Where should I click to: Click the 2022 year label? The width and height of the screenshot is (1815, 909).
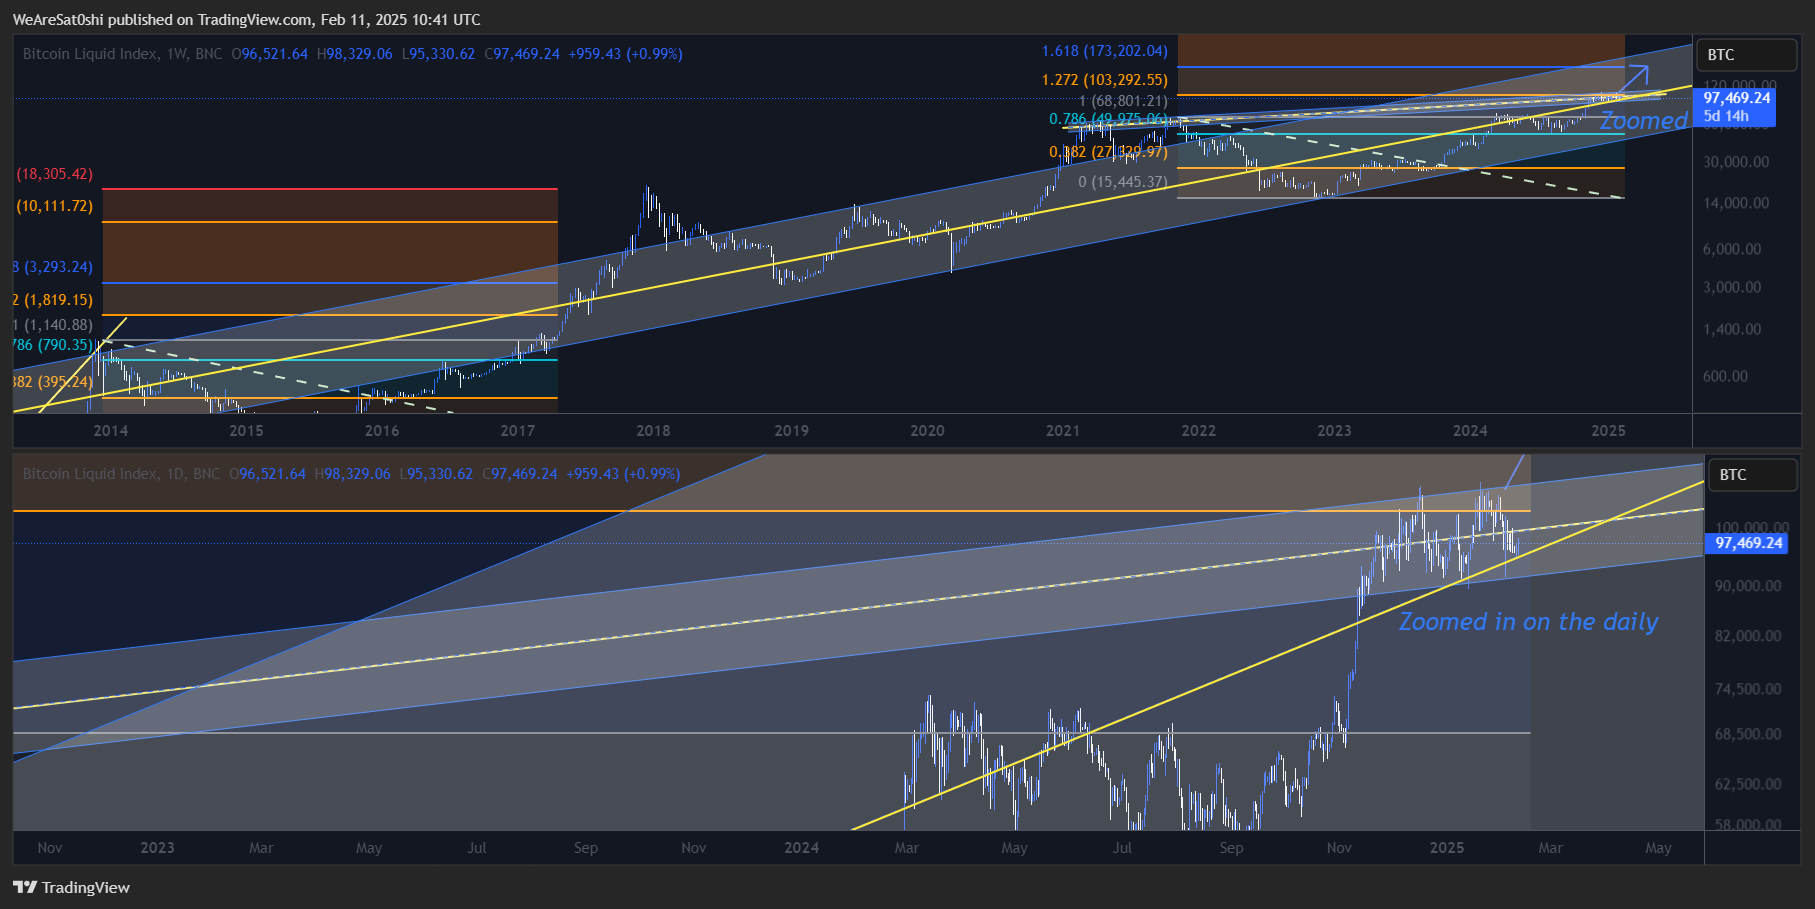click(1198, 431)
